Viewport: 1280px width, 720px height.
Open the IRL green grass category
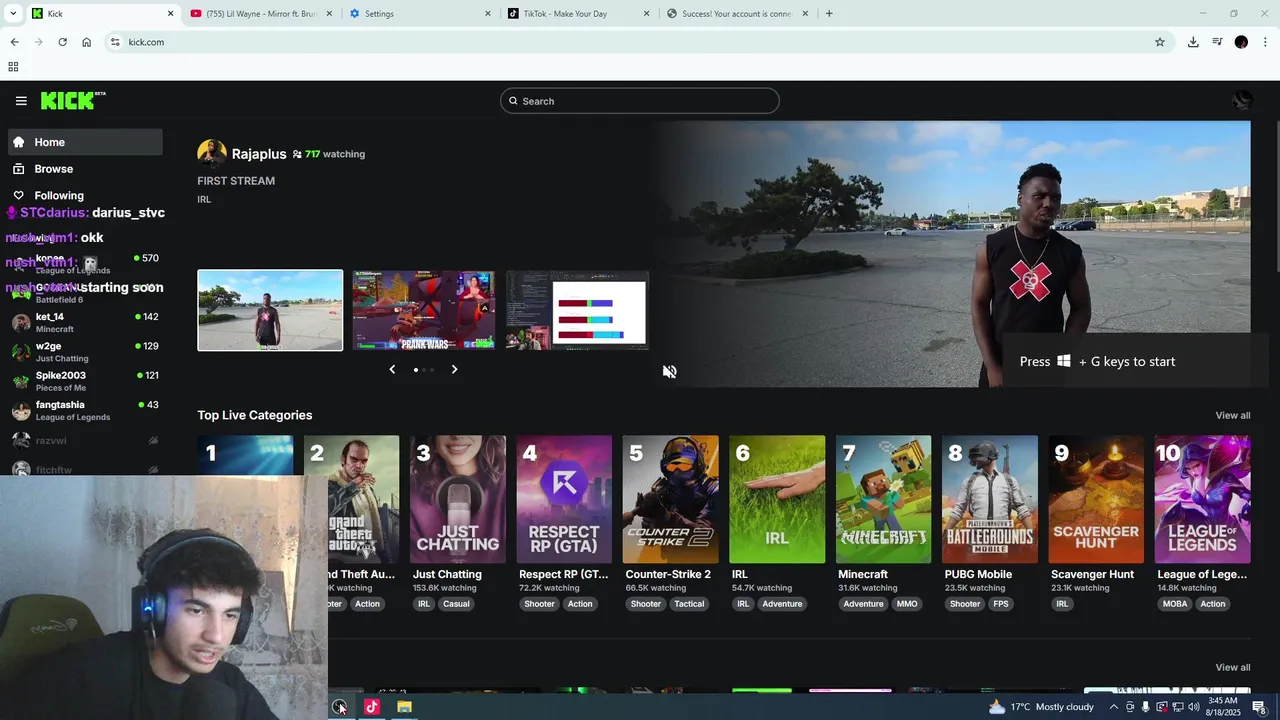coord(777,499)
